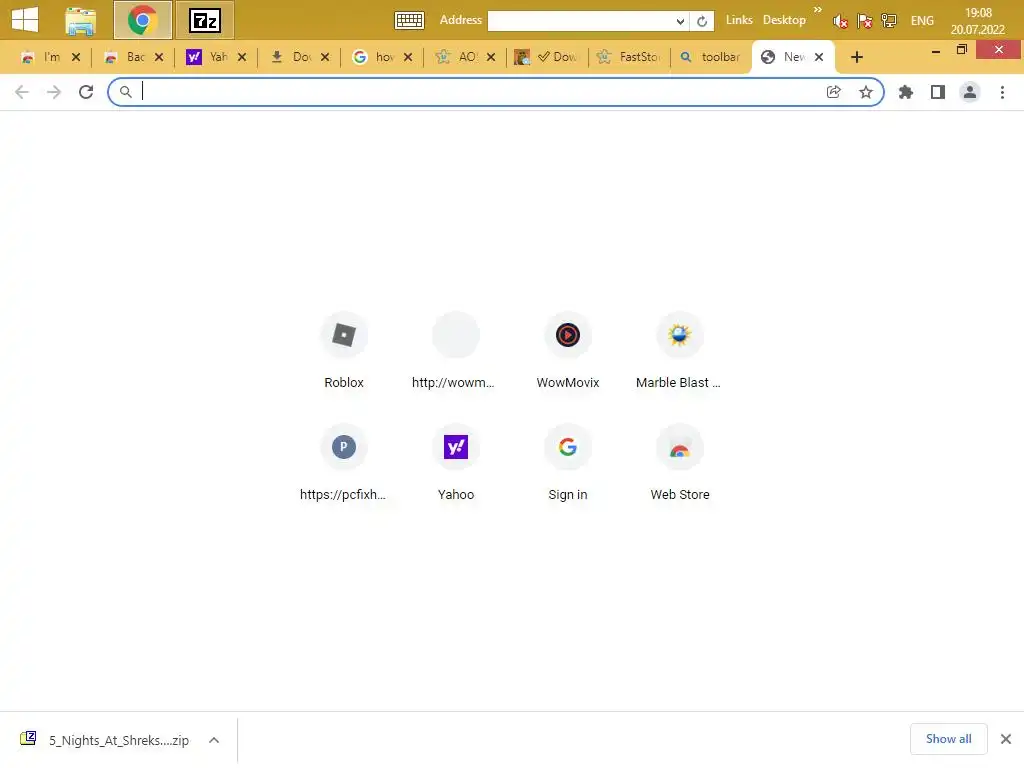Image resolution: width=1024 pixels, height=768 pixels.
Task: Open a new tab with plus button
Action: click(x=856, y=57)
